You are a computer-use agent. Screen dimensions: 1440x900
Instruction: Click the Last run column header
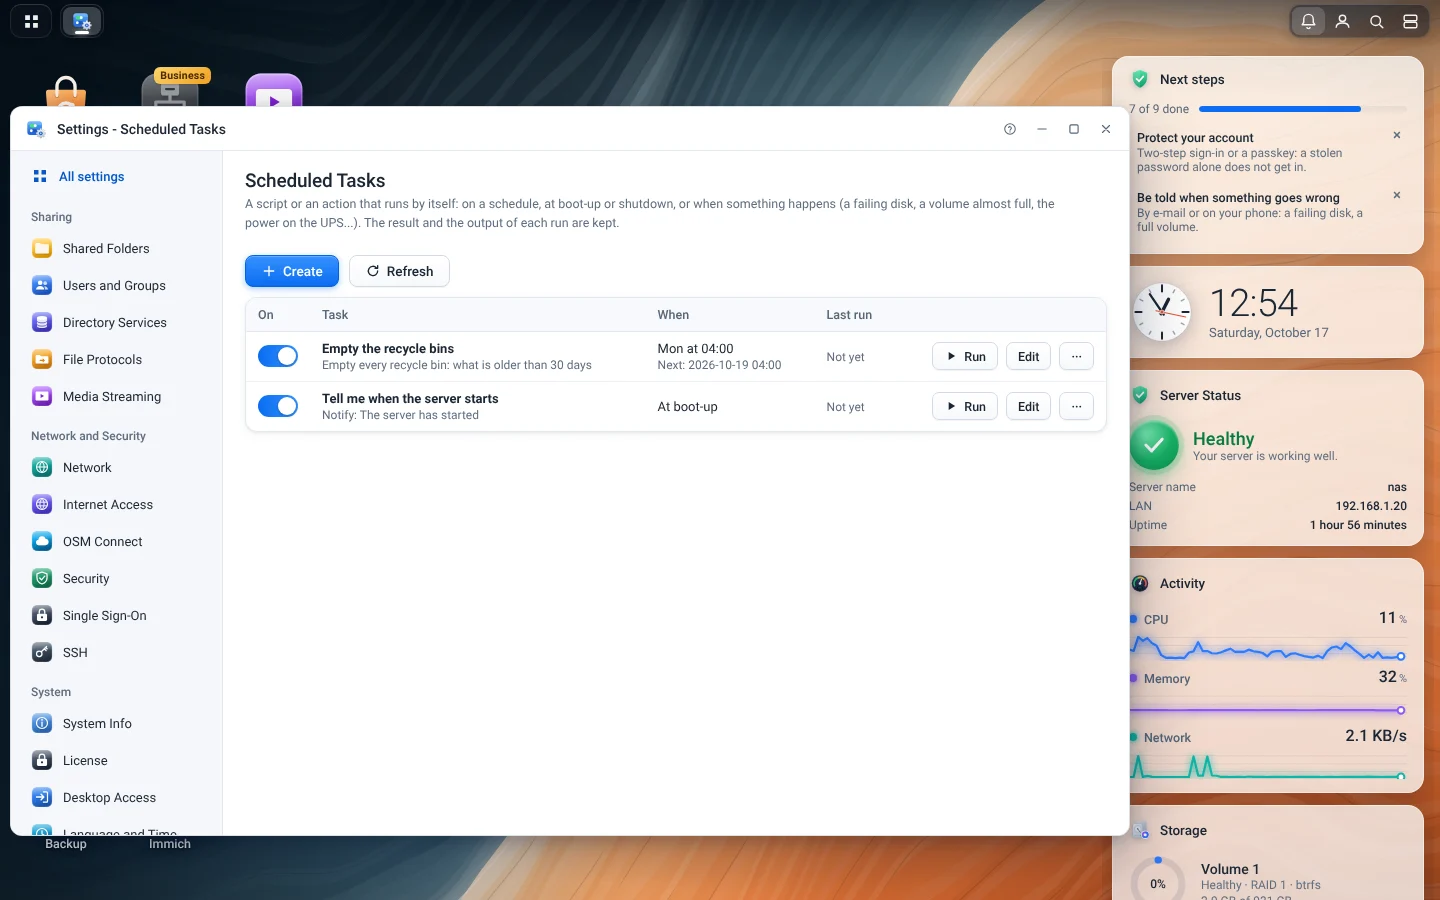(849, 314)
